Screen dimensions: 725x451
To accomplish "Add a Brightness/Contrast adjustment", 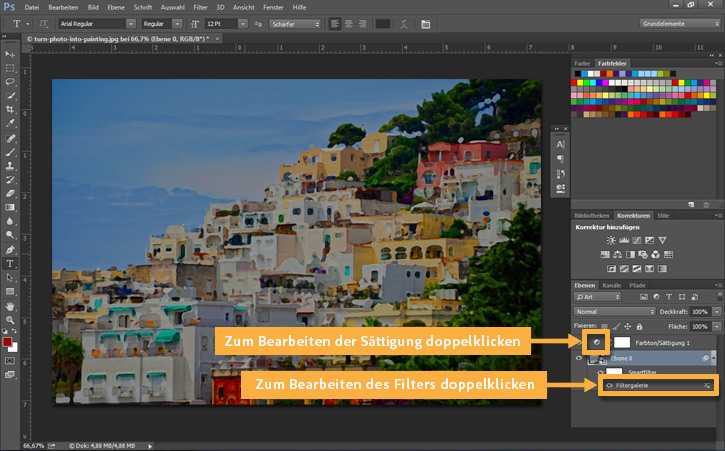I will (x=611, y=241).
